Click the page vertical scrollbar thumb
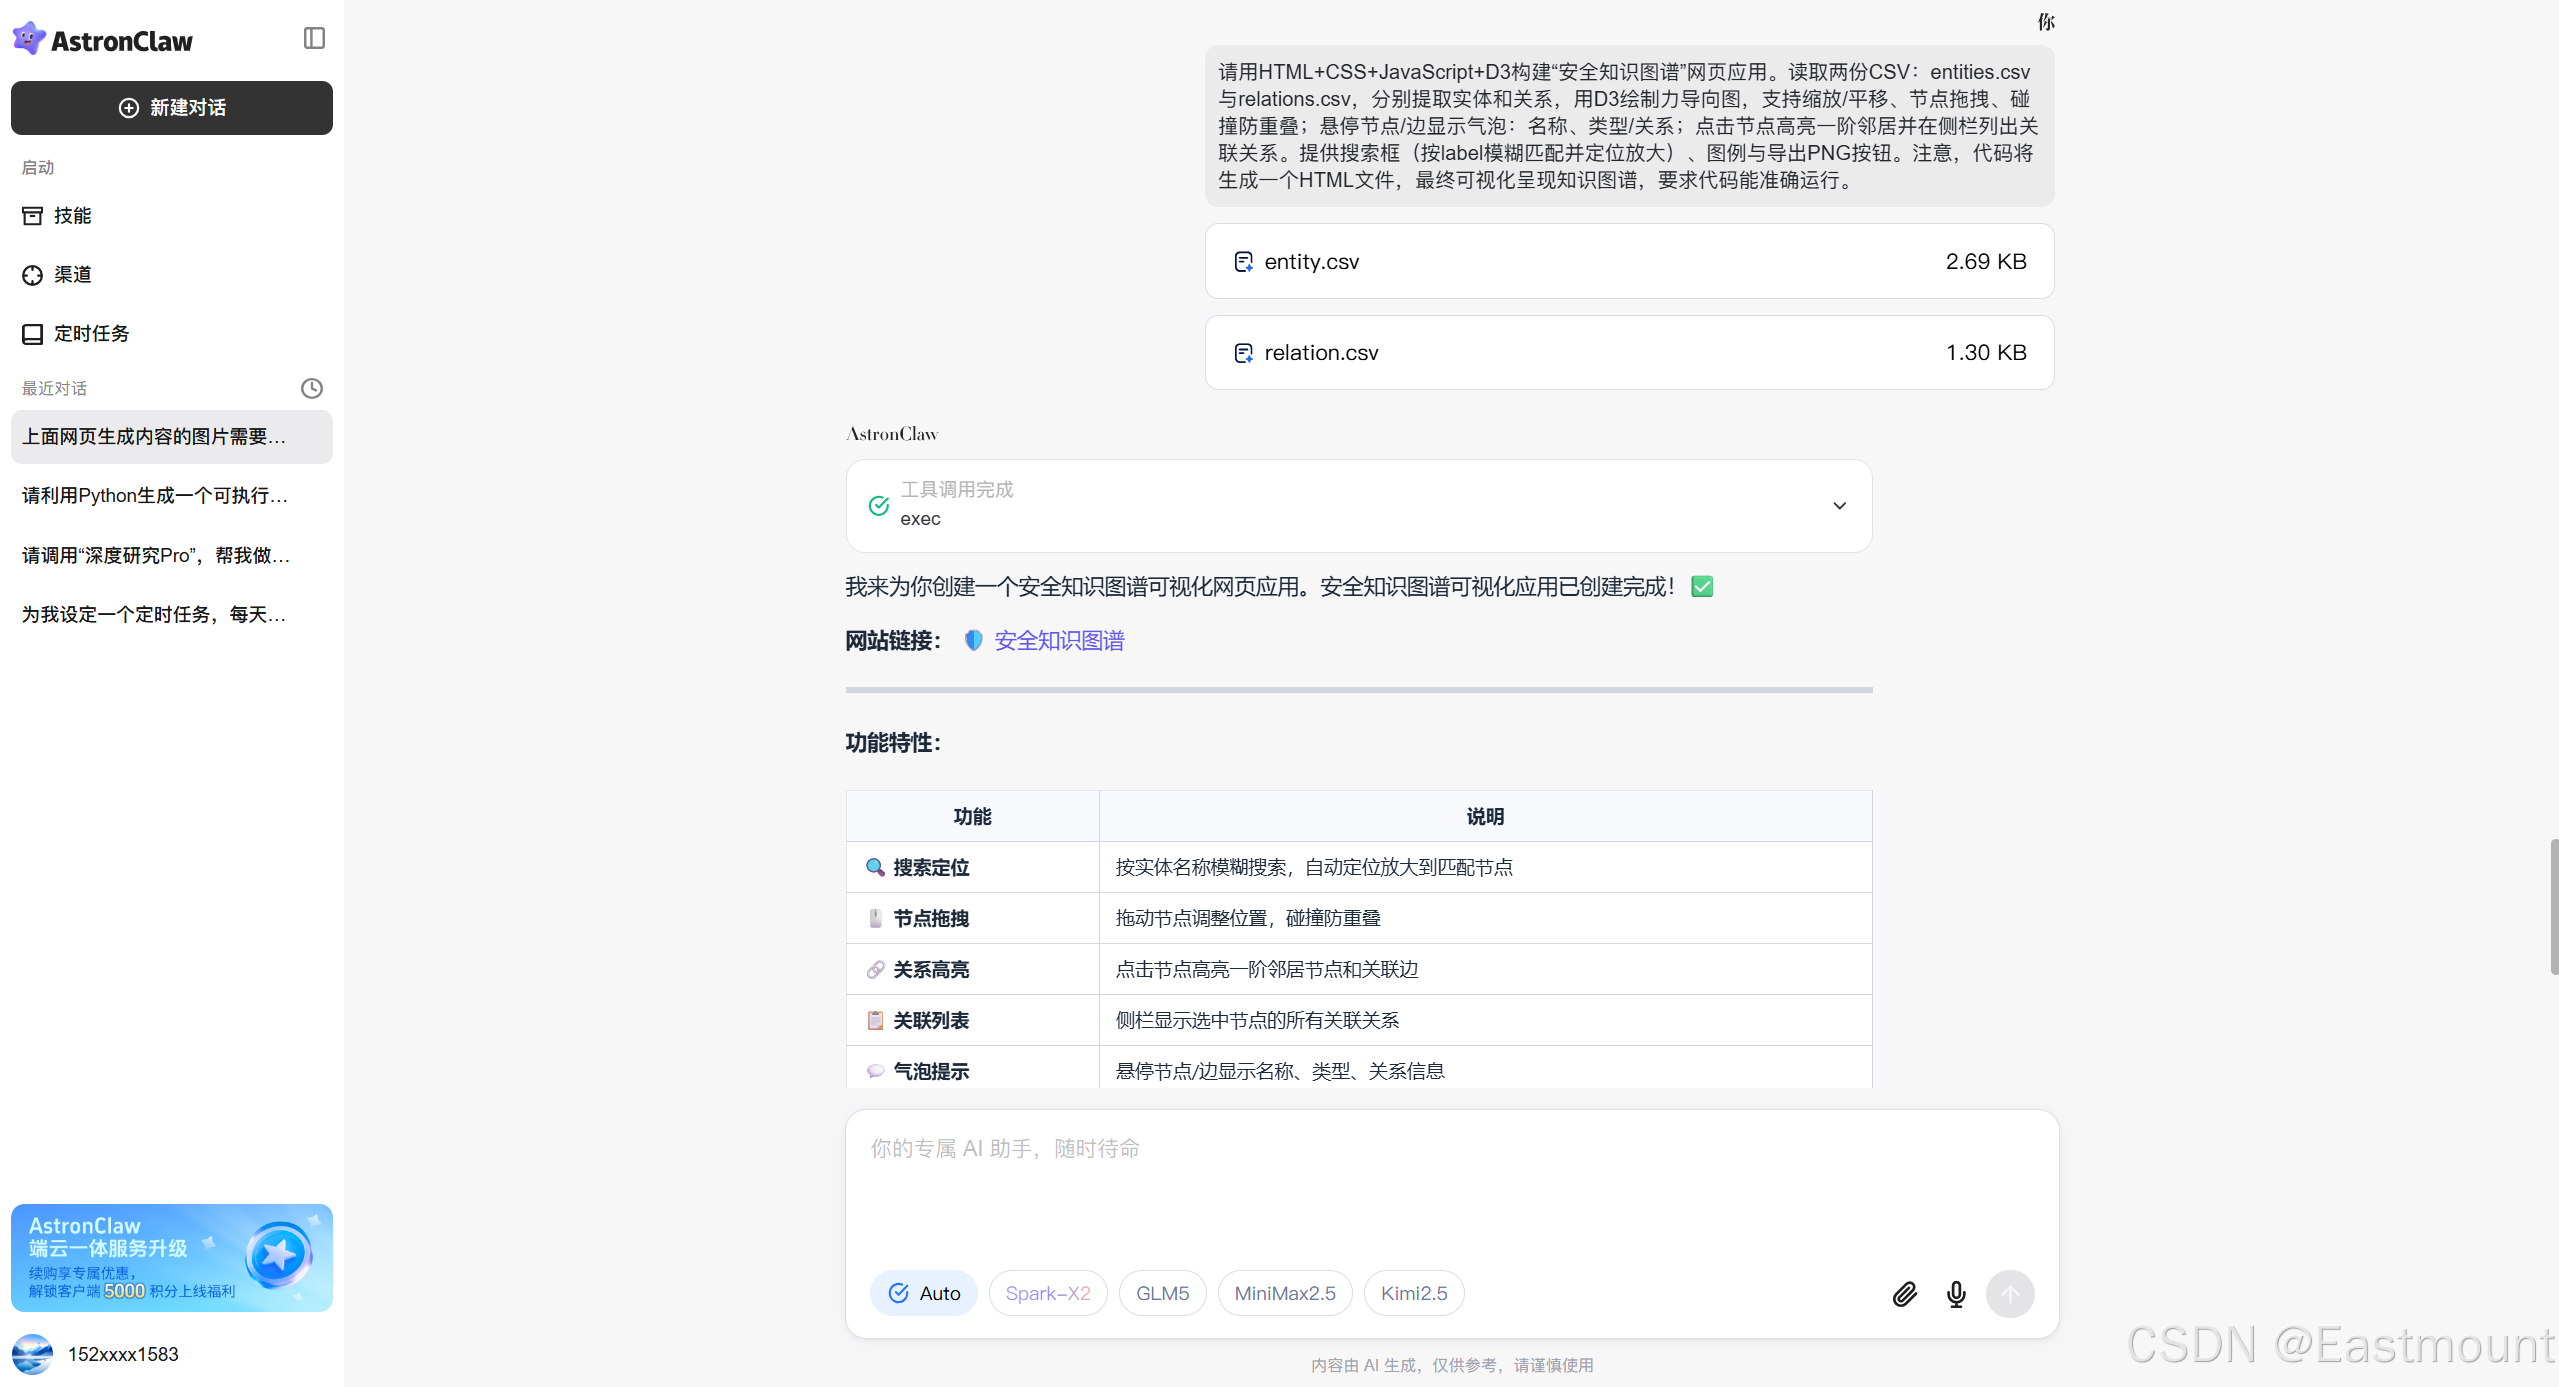The height and width of the screenshot is (1387, 2559). pos(2553,906)
